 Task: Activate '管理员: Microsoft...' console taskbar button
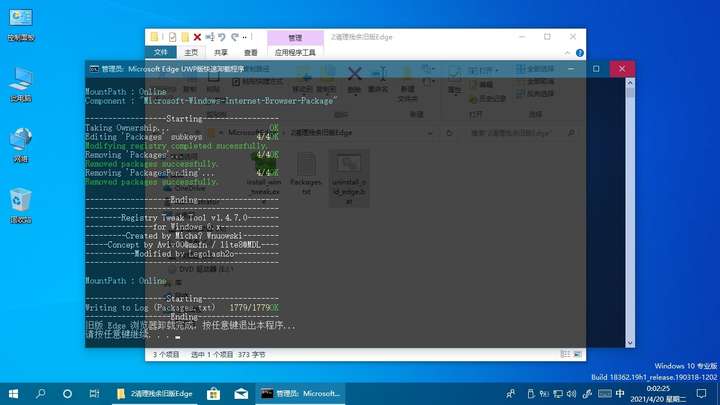300,394
